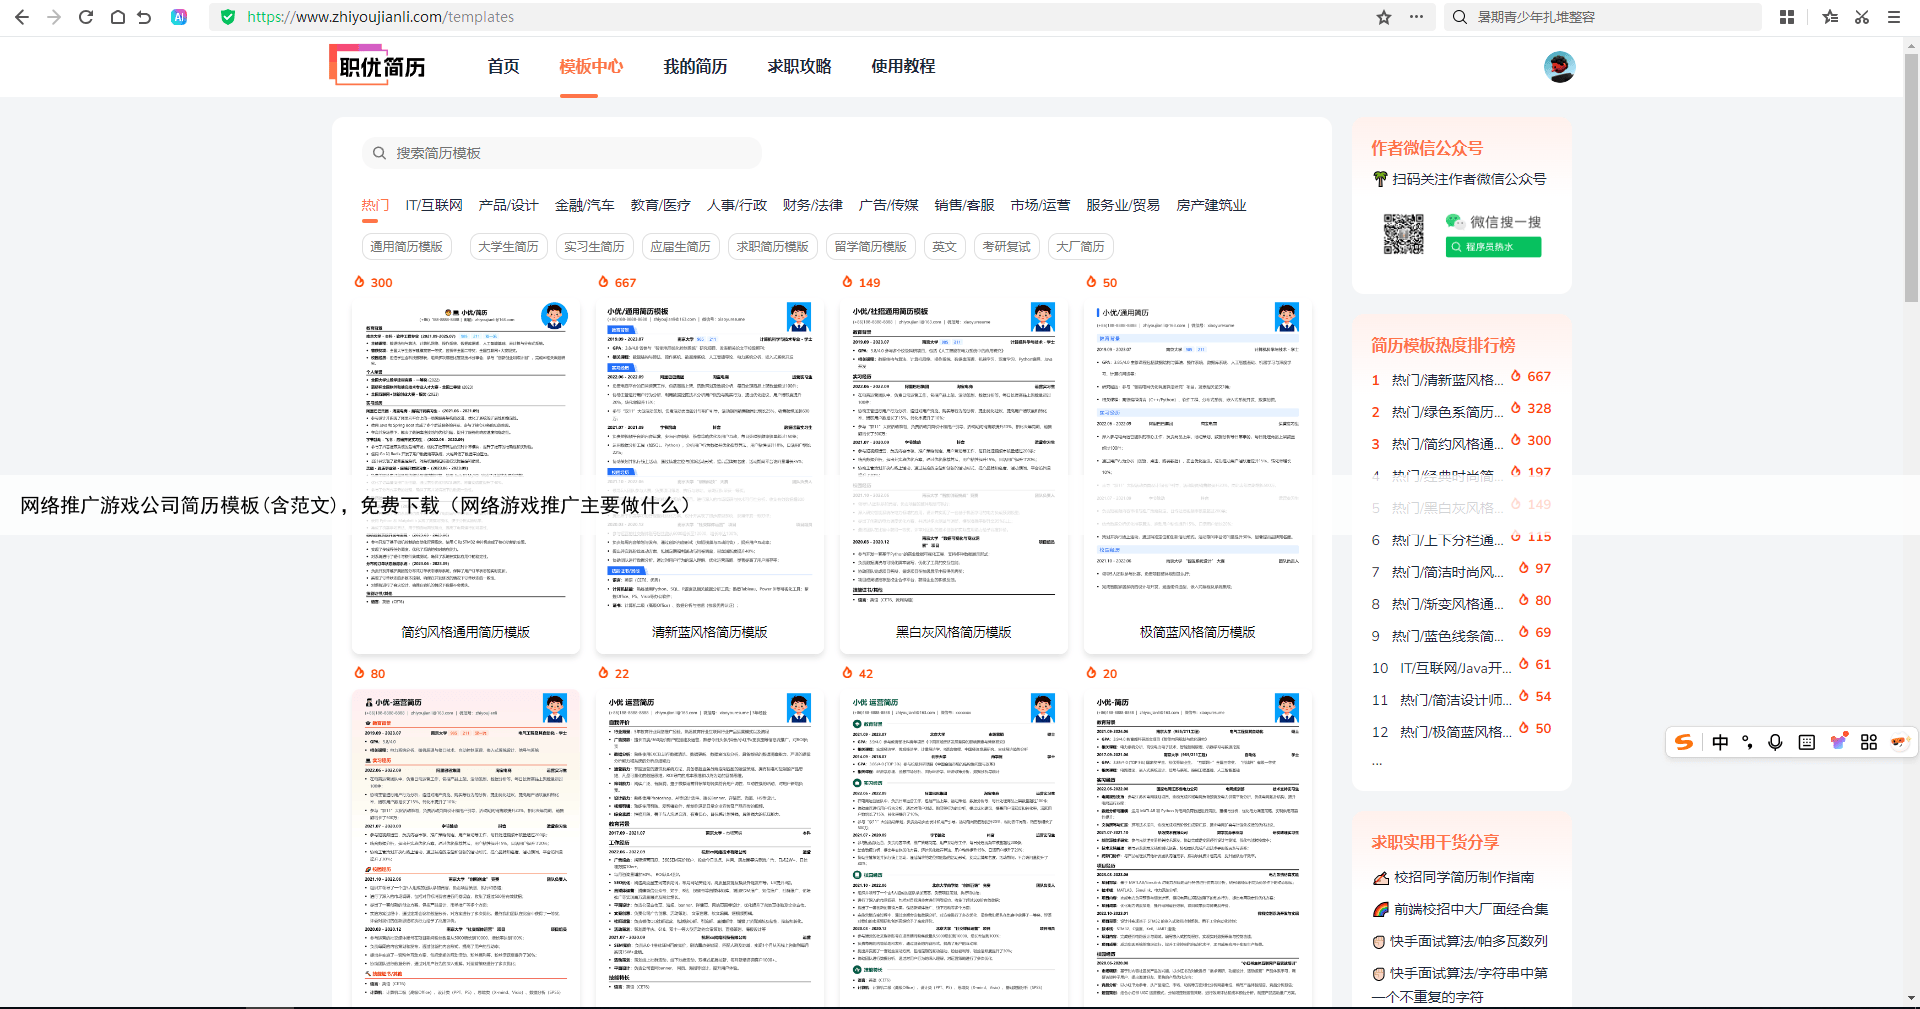
Task: Bookmark this page with the star icon
Action: pyautogui.click(x=1384, y=17)
